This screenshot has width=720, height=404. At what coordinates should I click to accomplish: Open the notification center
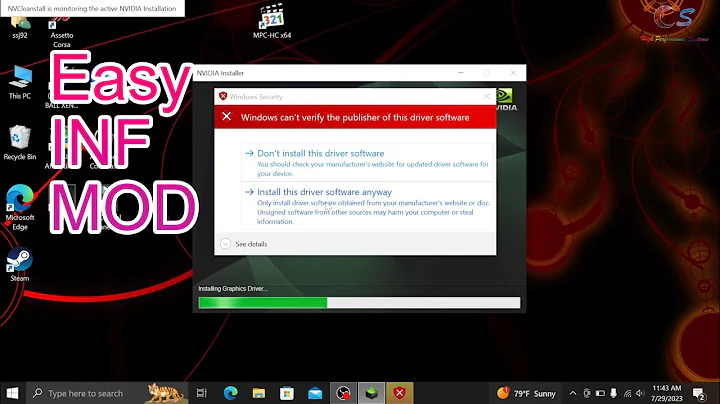pyautogui.click(x=699, y=393)
